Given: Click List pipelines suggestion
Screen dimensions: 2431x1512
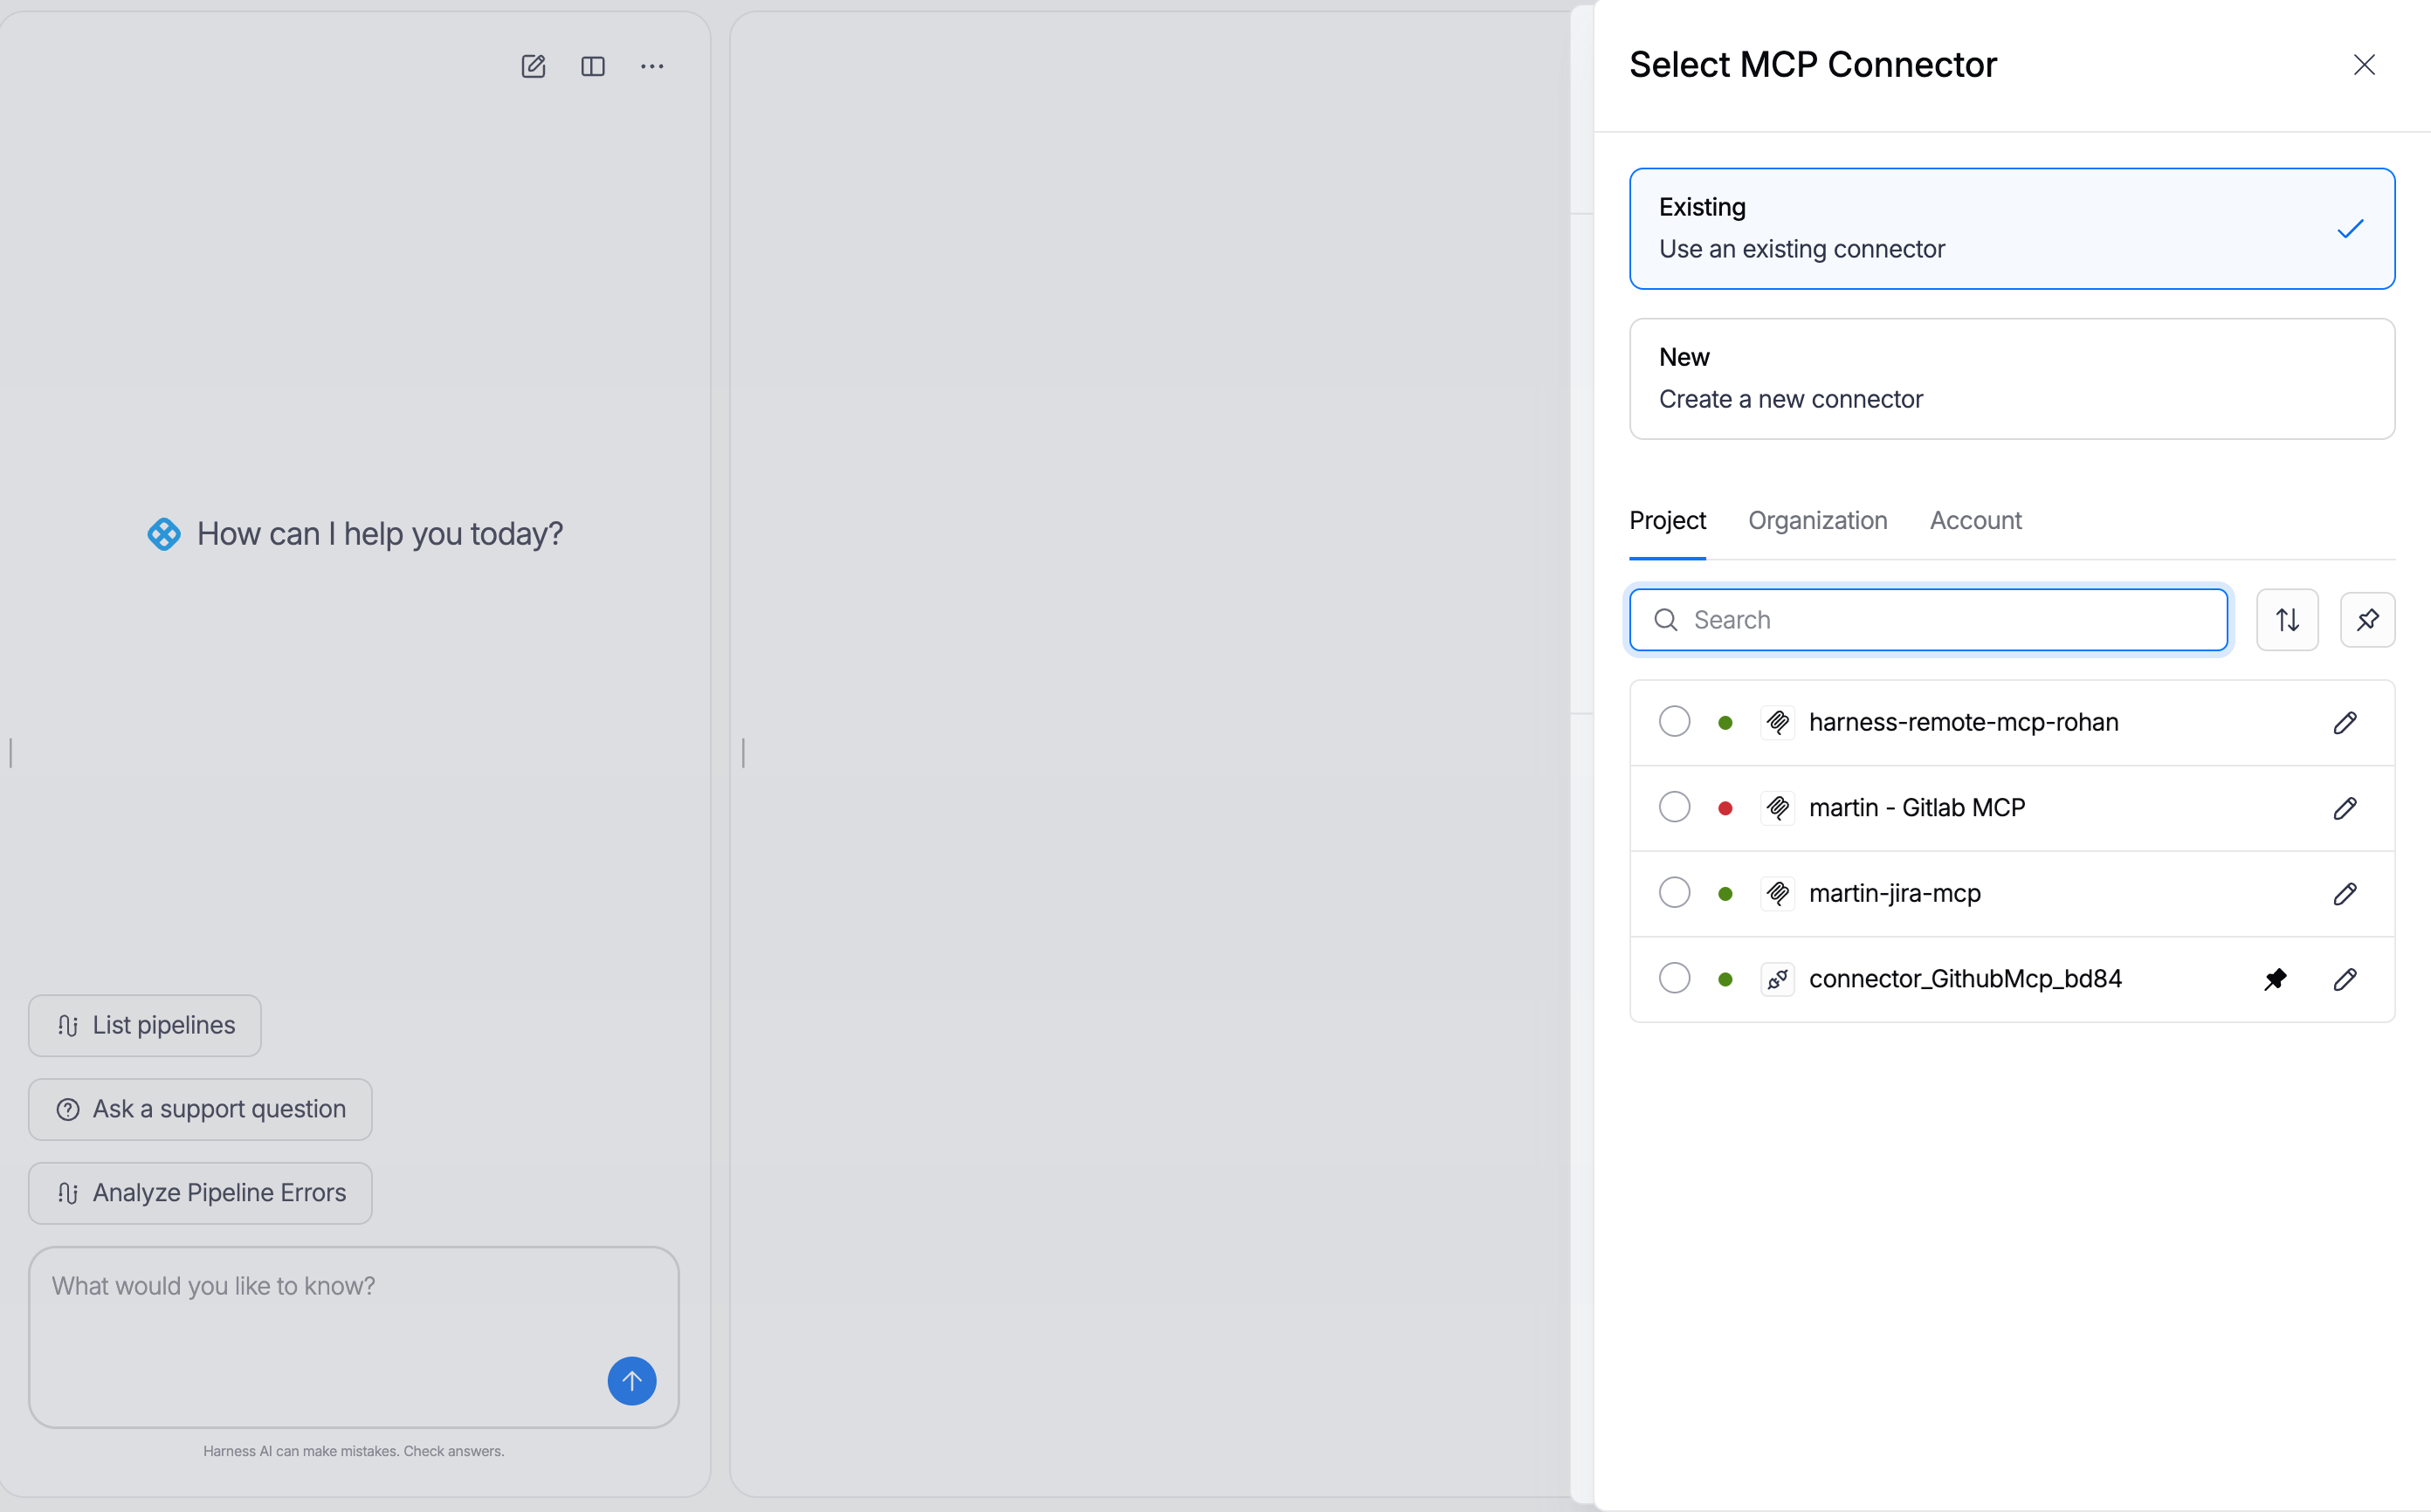Looking at the screenshot, I should point(145,1026).
